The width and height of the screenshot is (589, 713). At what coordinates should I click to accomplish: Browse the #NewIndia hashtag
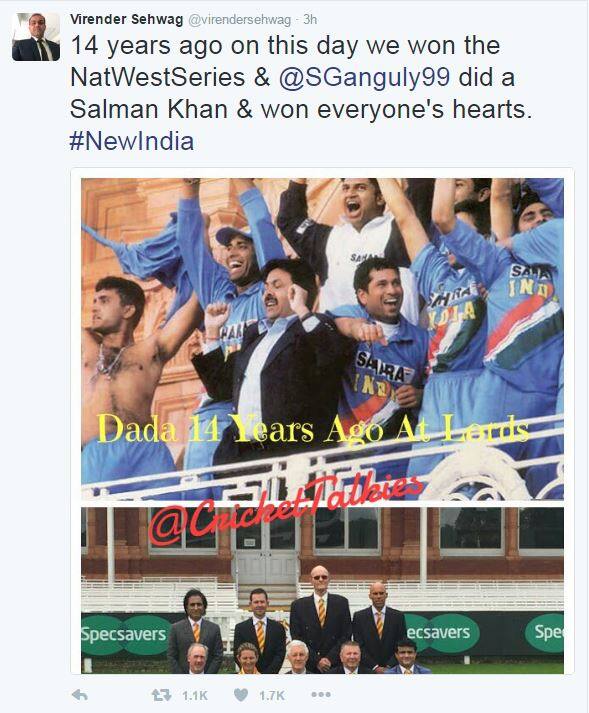pyautogui.click(x=132, y=141)
